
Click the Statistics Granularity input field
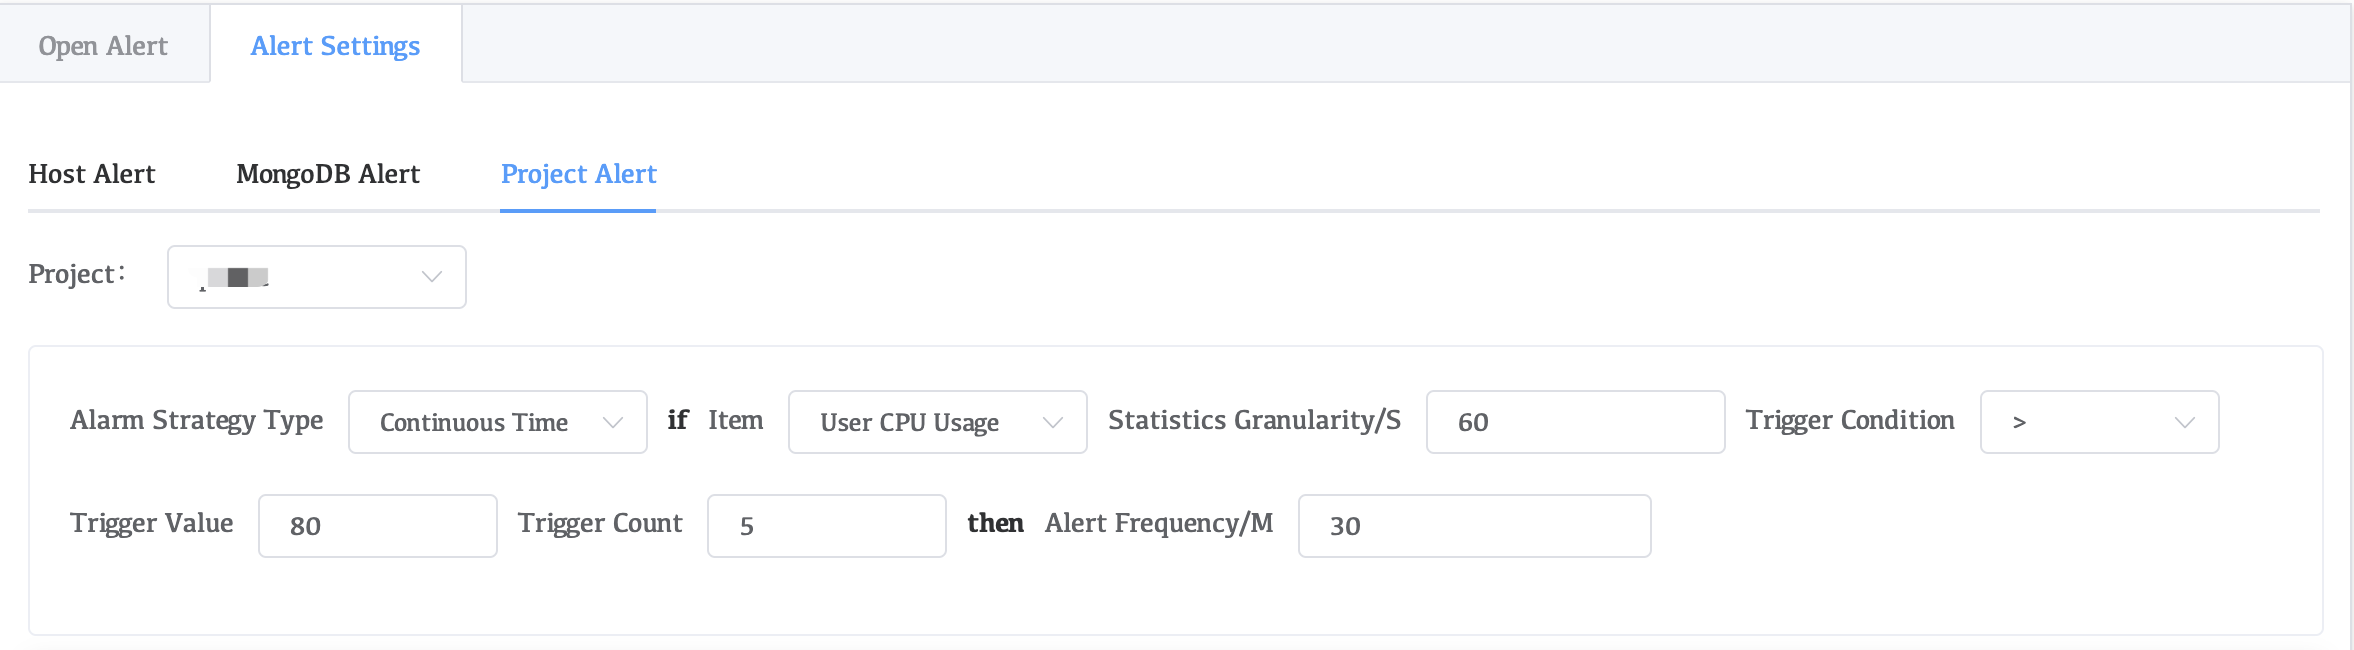(x=1575, y=422)
